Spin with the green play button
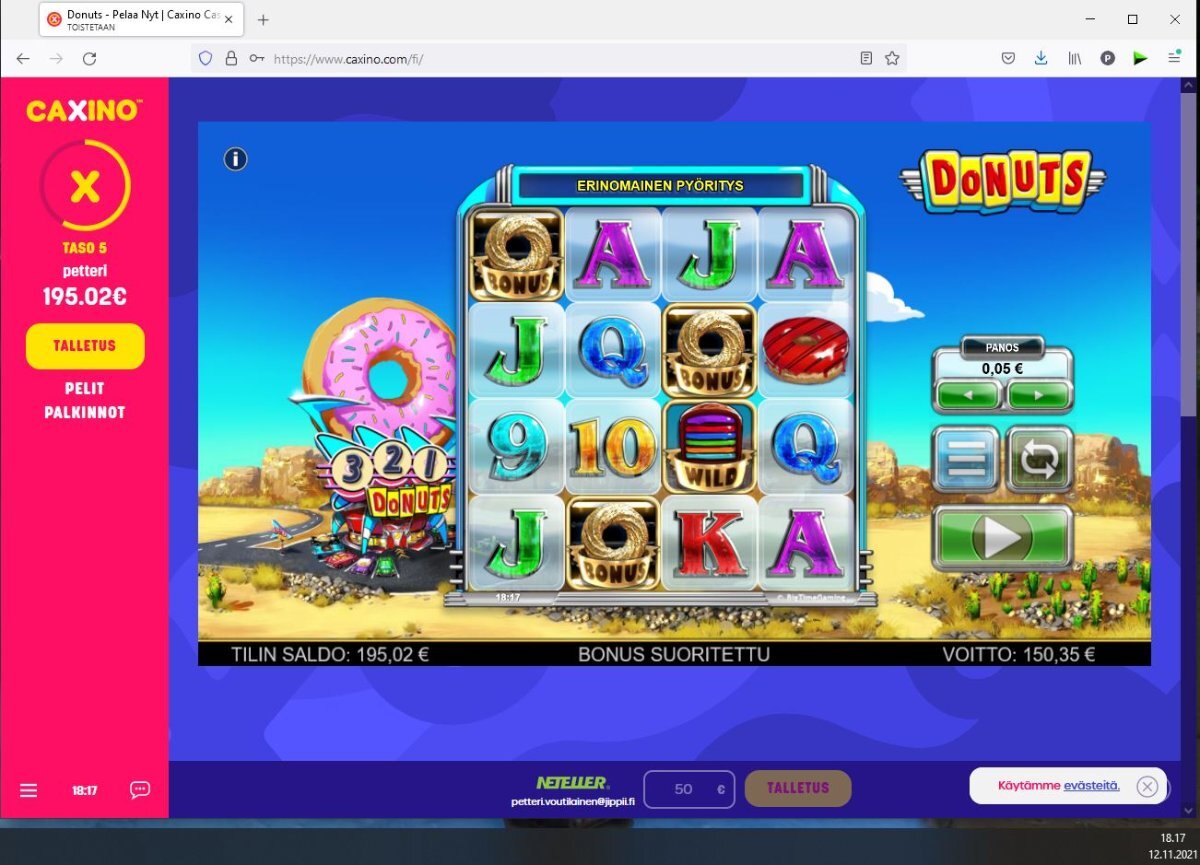The height and width of the screenshot is (865, 1200). point(1002,538)
